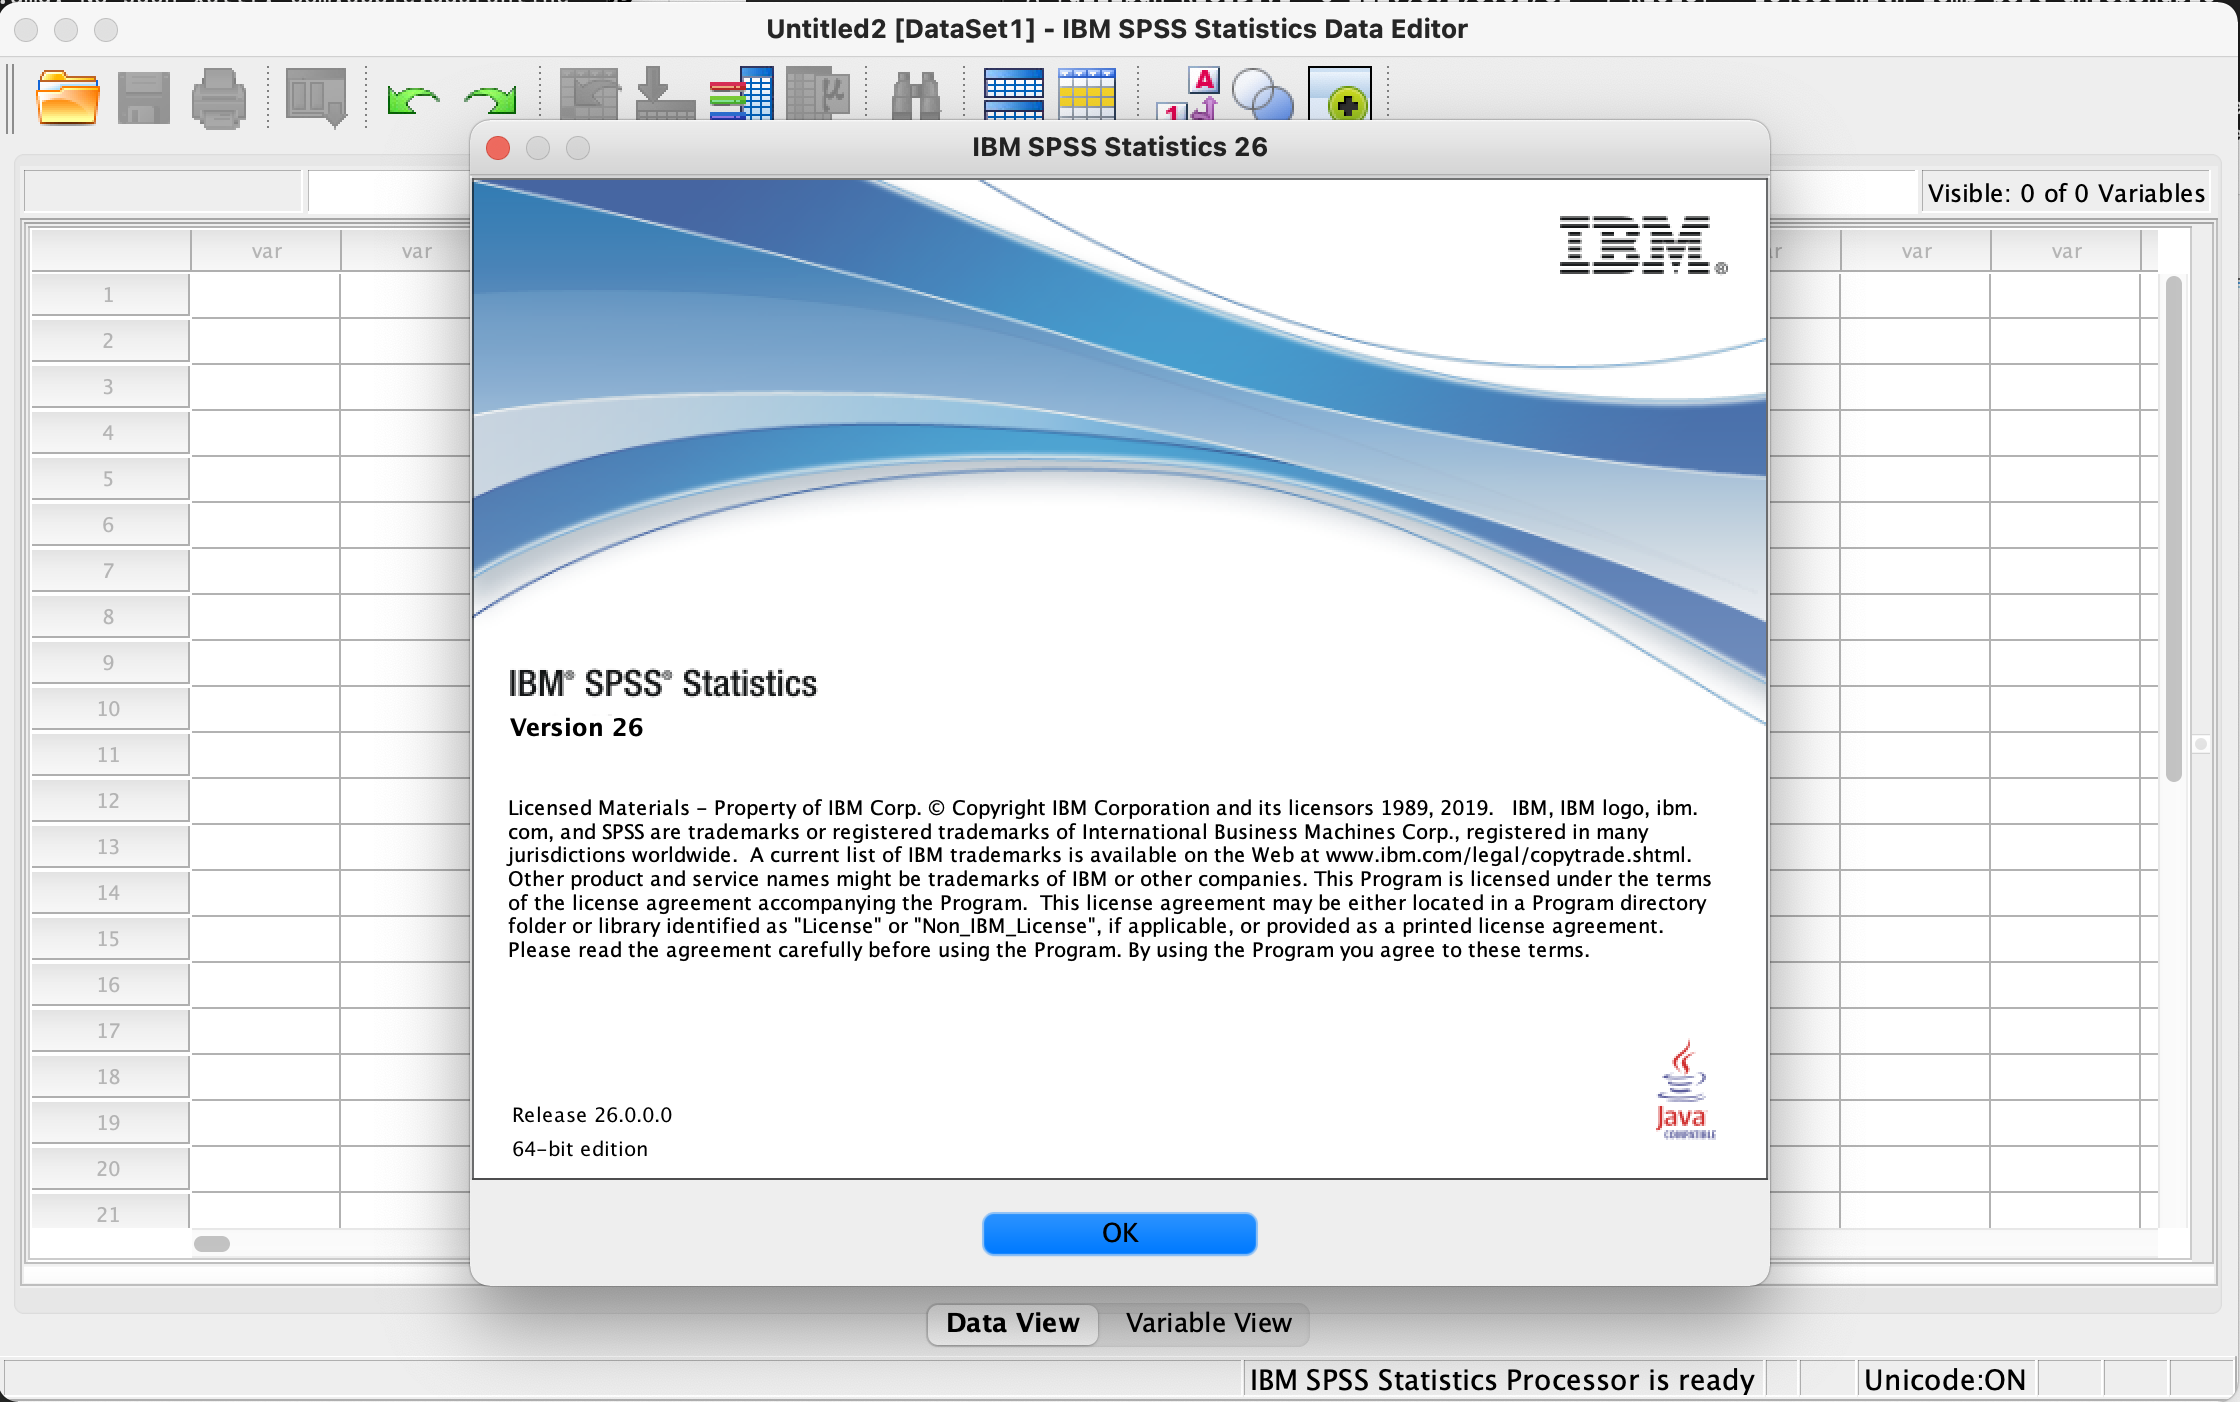Close the IBM SPSS Statistics 26 dialog

[498, 148]
